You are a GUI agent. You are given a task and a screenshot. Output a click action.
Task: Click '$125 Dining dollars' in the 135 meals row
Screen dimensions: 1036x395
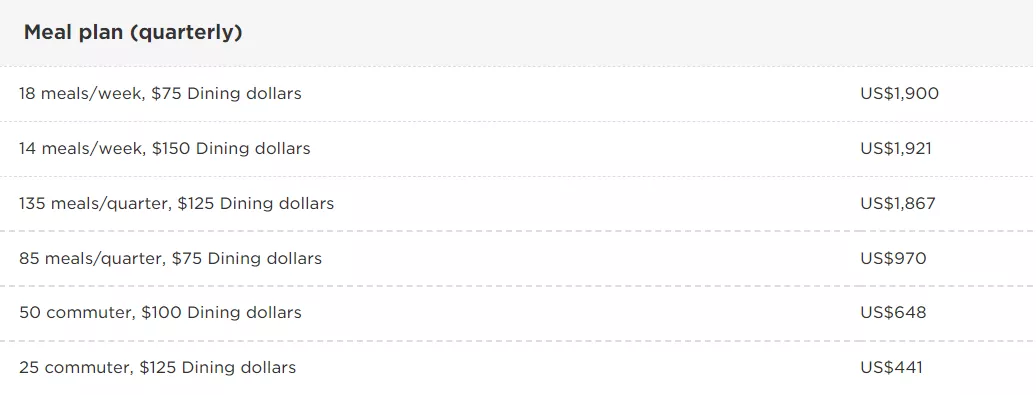click(256, 203)
